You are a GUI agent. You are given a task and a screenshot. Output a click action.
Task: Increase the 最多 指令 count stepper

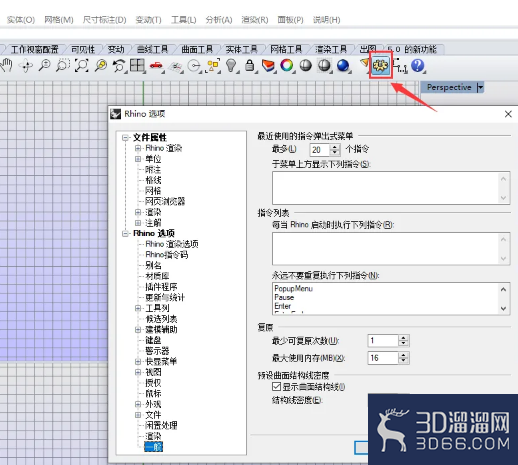(x=335, y=147)
